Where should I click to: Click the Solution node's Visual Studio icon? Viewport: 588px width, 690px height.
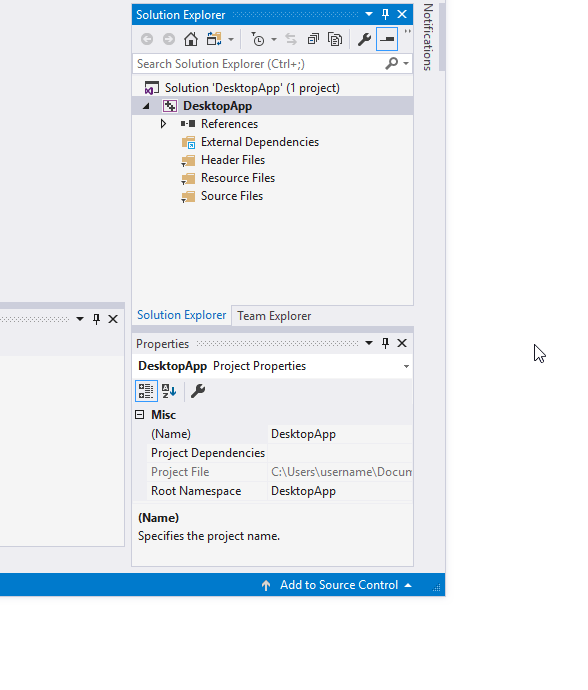pos(151,88)
